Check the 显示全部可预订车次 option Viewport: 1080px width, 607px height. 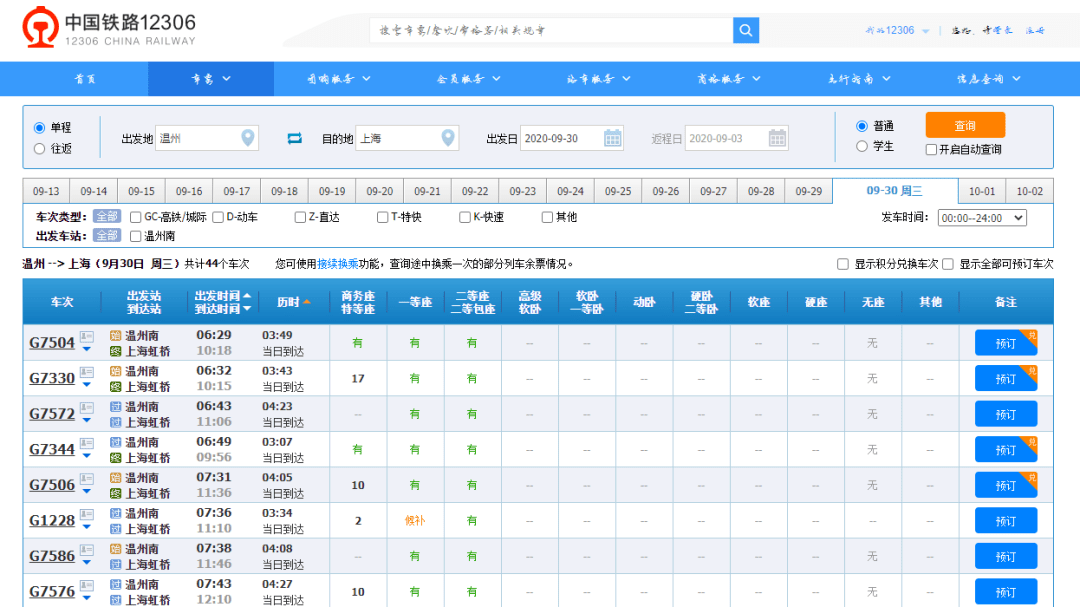[x=948, y=265]
